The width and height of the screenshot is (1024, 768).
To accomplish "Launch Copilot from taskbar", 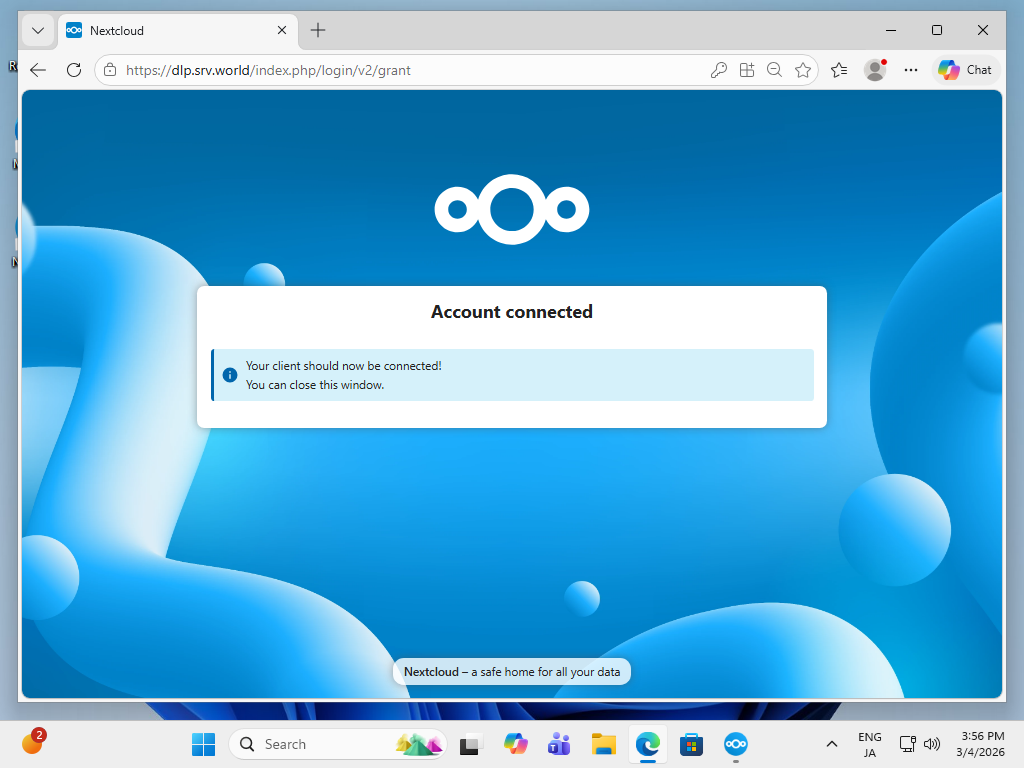I will pyautogui.click(x=515, y=744).
